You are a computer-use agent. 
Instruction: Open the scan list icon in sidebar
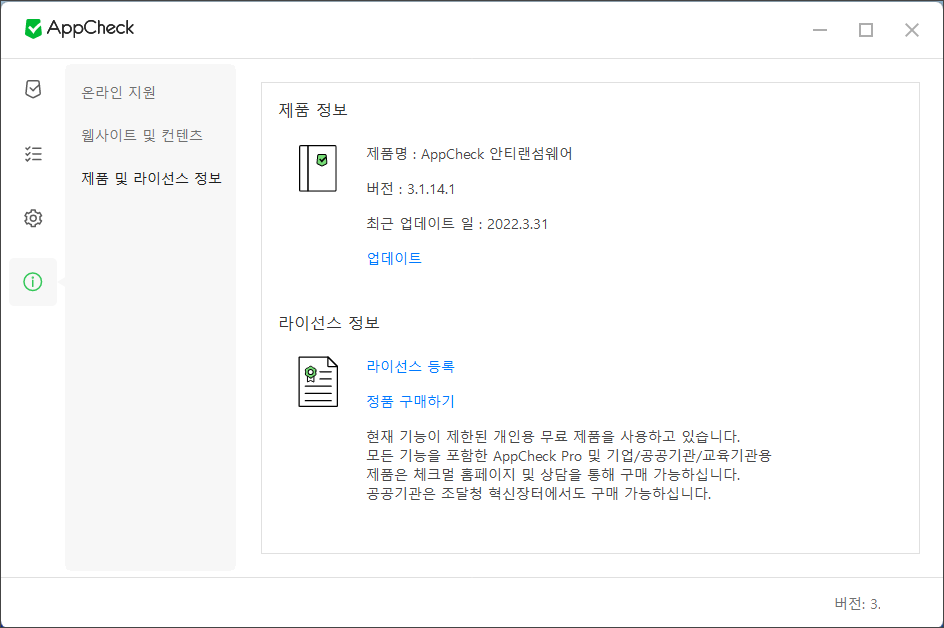(33, 153)
